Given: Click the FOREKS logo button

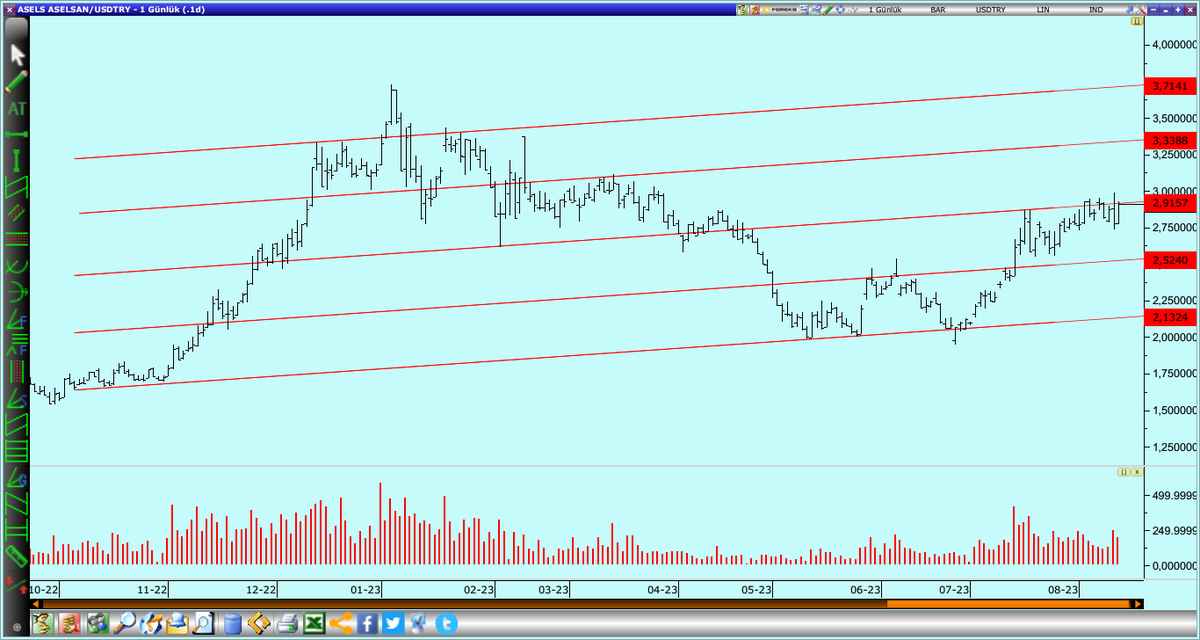Looking at the screenshot, I should (780, 9).
